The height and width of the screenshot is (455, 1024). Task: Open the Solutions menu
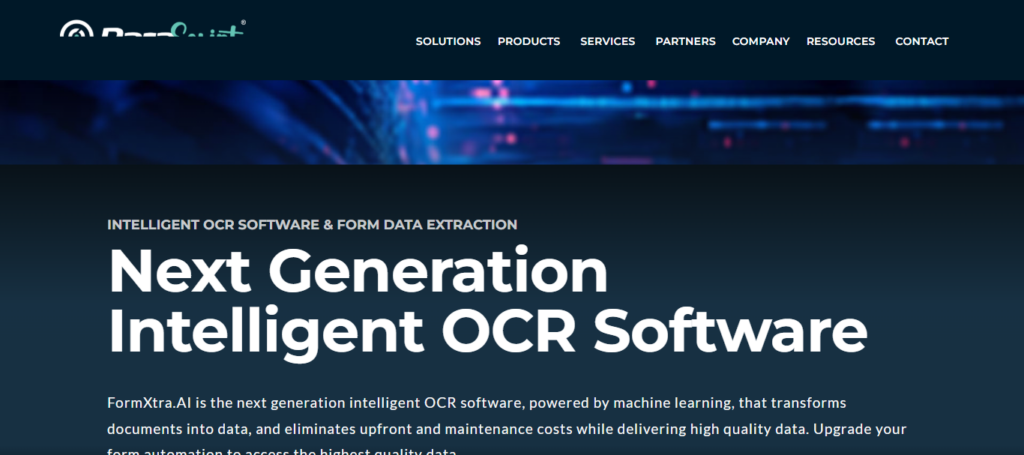[448, 41]
